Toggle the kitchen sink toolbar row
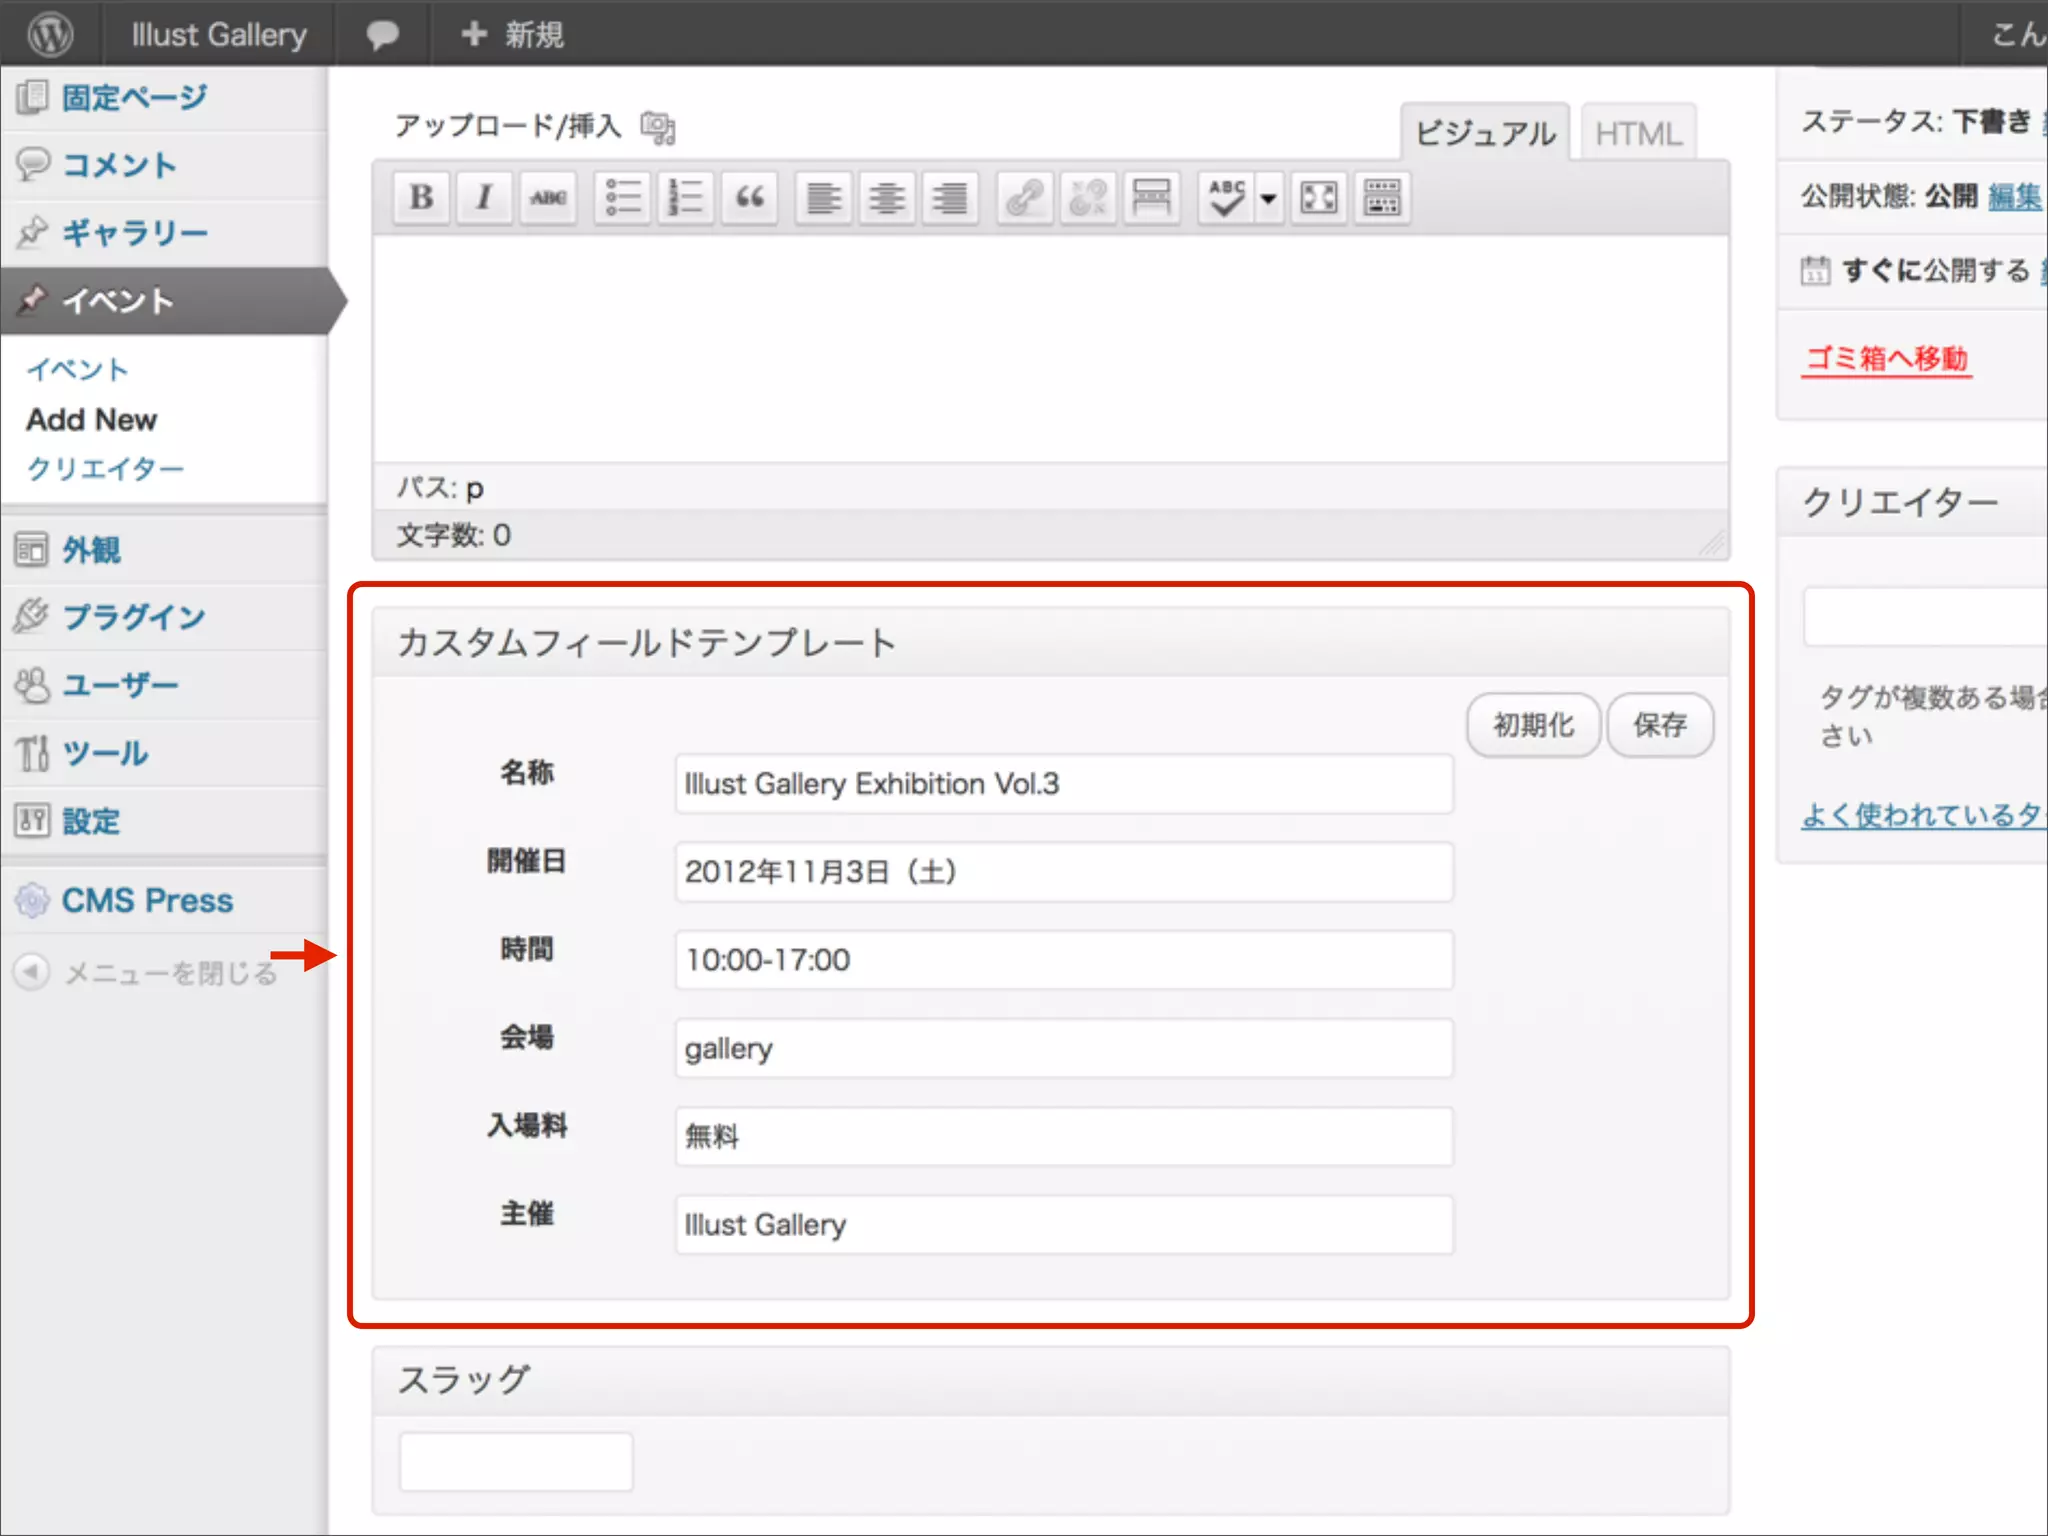Image resolution: width=2048 pixels, height=1536 pixels. (1382, 198)
